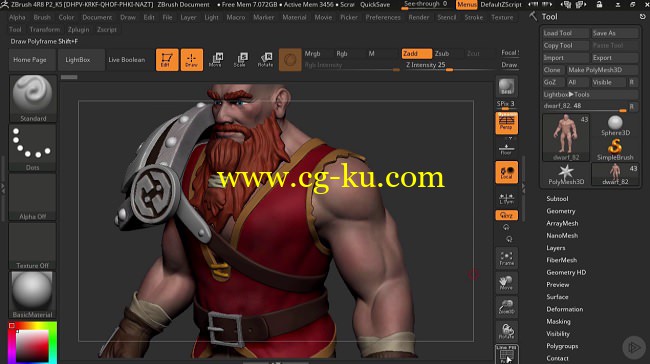Click the viewport Rotate navigation icon
The width and height of the screenshot is (650, 364).
click(x=506, y=331)
